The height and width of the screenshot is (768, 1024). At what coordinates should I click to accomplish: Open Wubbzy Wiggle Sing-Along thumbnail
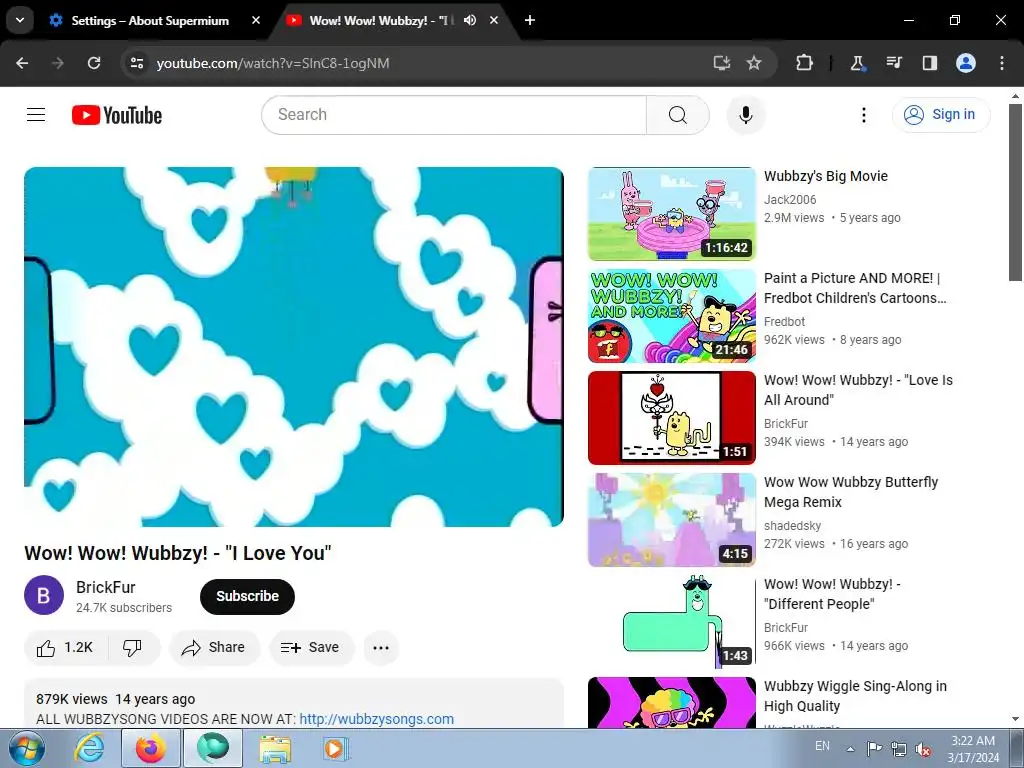(672, 703)
